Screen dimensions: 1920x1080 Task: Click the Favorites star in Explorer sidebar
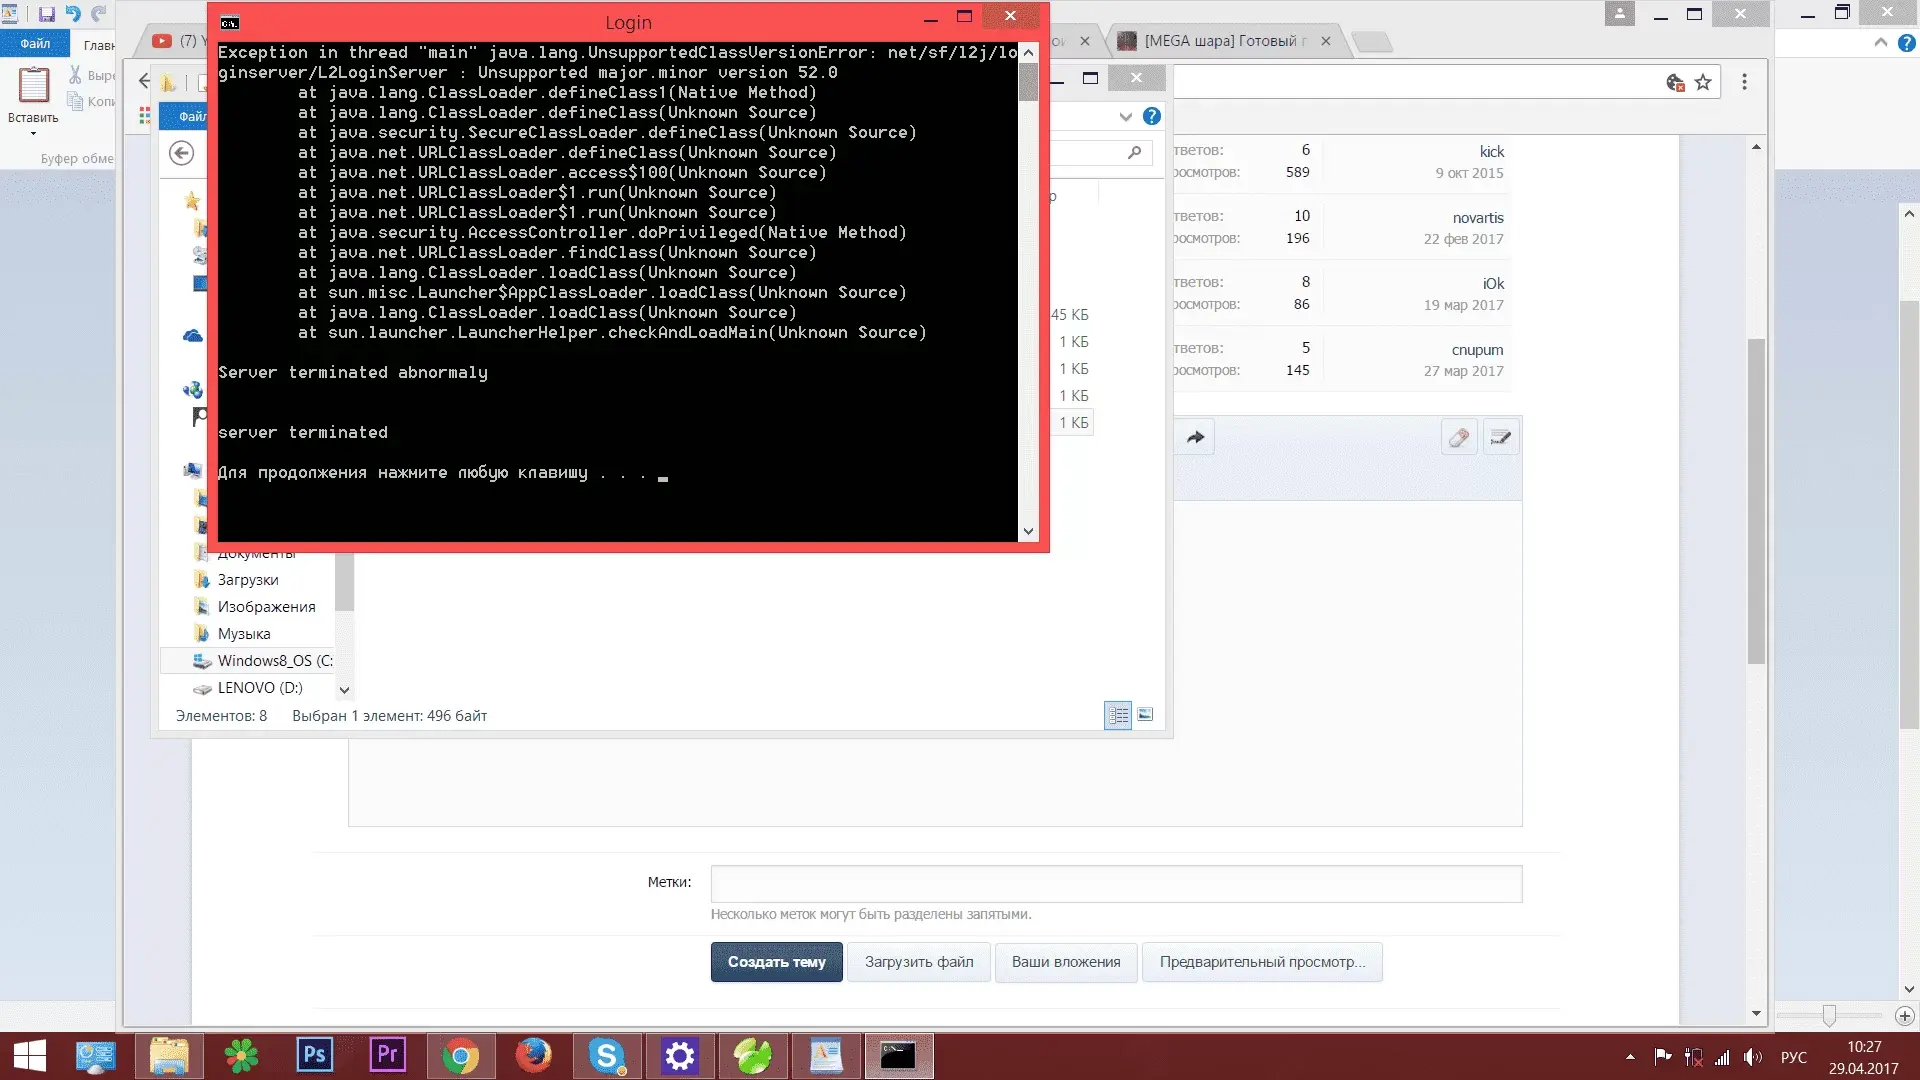point(192,201)
